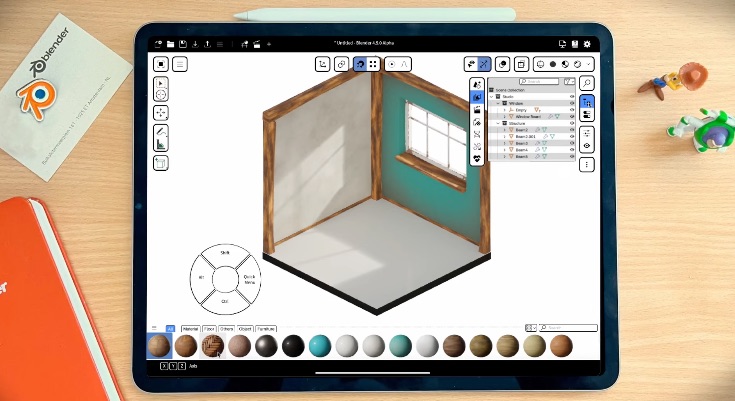Click the left arrows icon in the two-part toggle
Screen dimensions: 735x401
pyautogui.click(x=471, y=64)
